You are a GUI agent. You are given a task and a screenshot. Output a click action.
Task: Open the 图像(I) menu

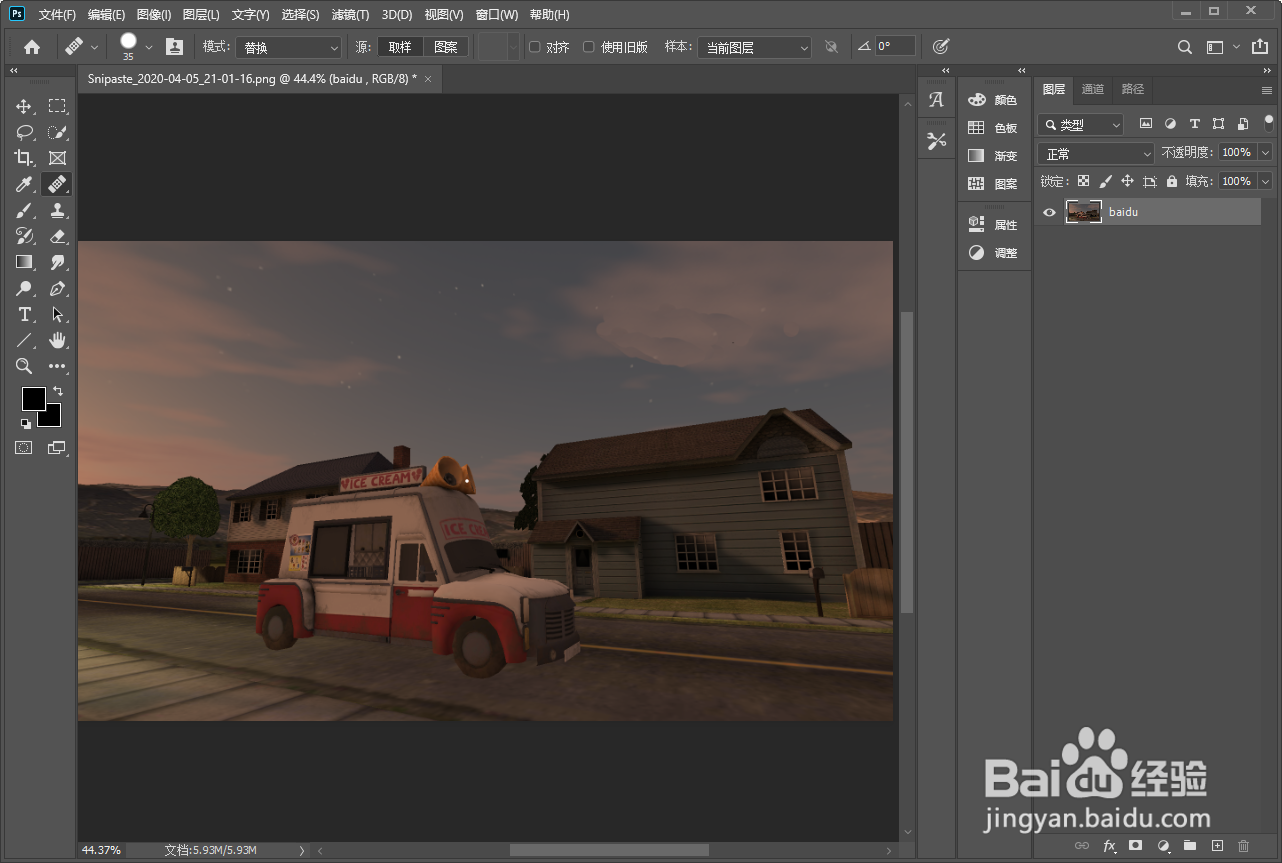(x=154, y=15)
